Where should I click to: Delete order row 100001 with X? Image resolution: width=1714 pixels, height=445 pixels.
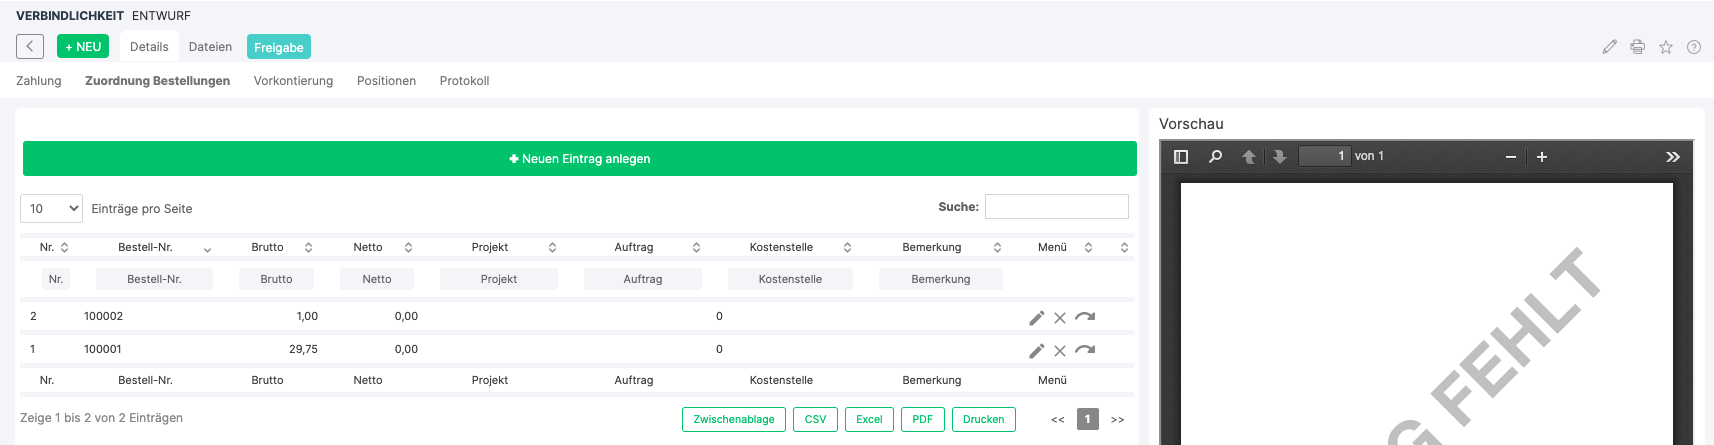point(1060,351)
